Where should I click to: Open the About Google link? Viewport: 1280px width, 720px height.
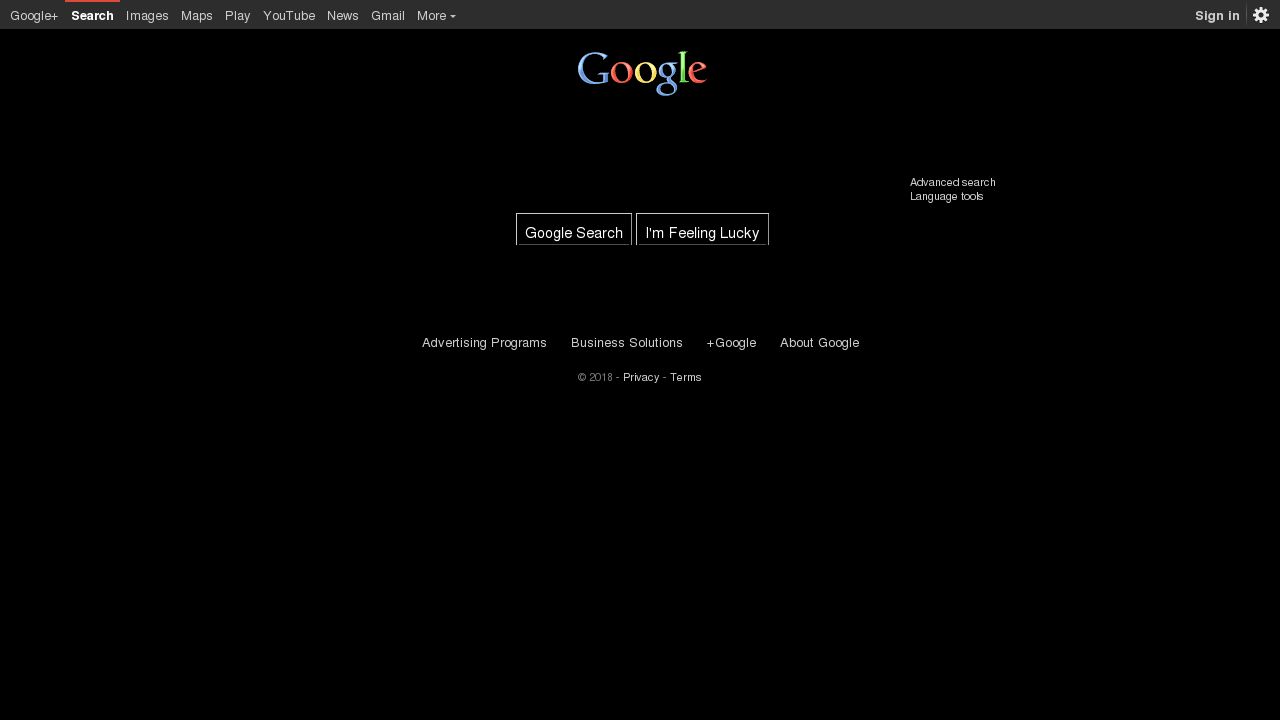click(819, 343)
